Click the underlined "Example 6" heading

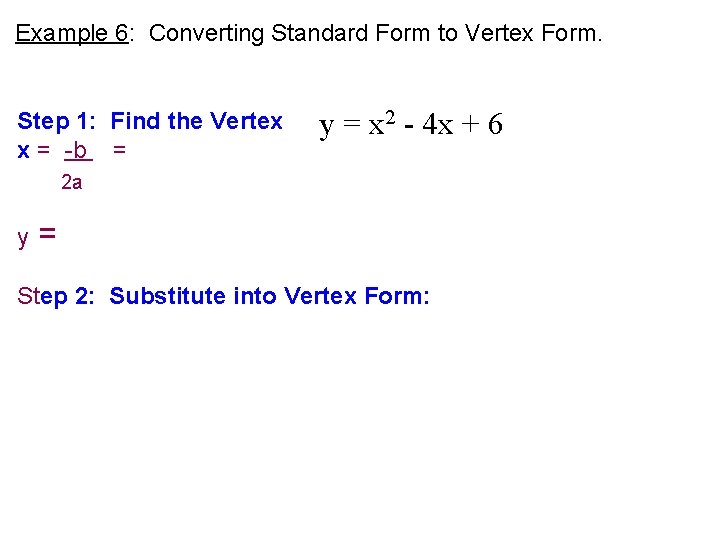pyautogui.click(x=72, y=34)
